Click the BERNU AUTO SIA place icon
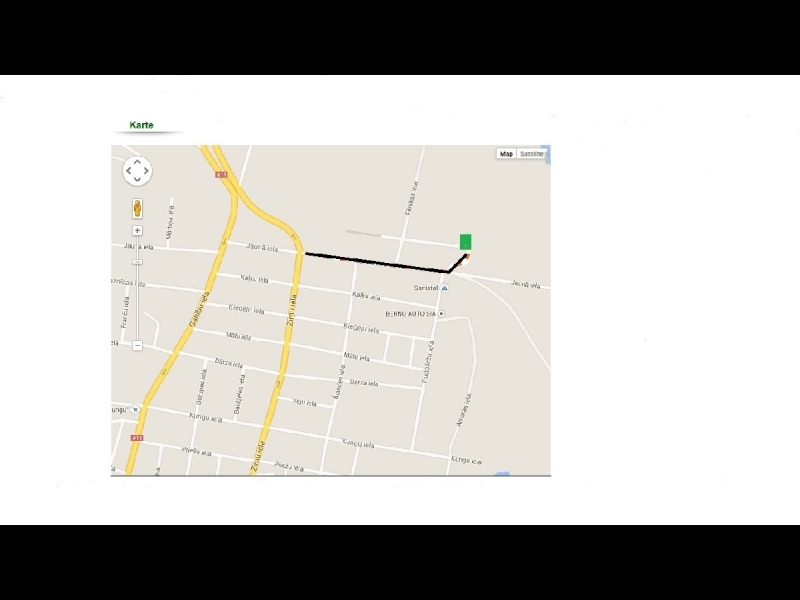This screenshot has width=800, height=600. click(441, 313)
